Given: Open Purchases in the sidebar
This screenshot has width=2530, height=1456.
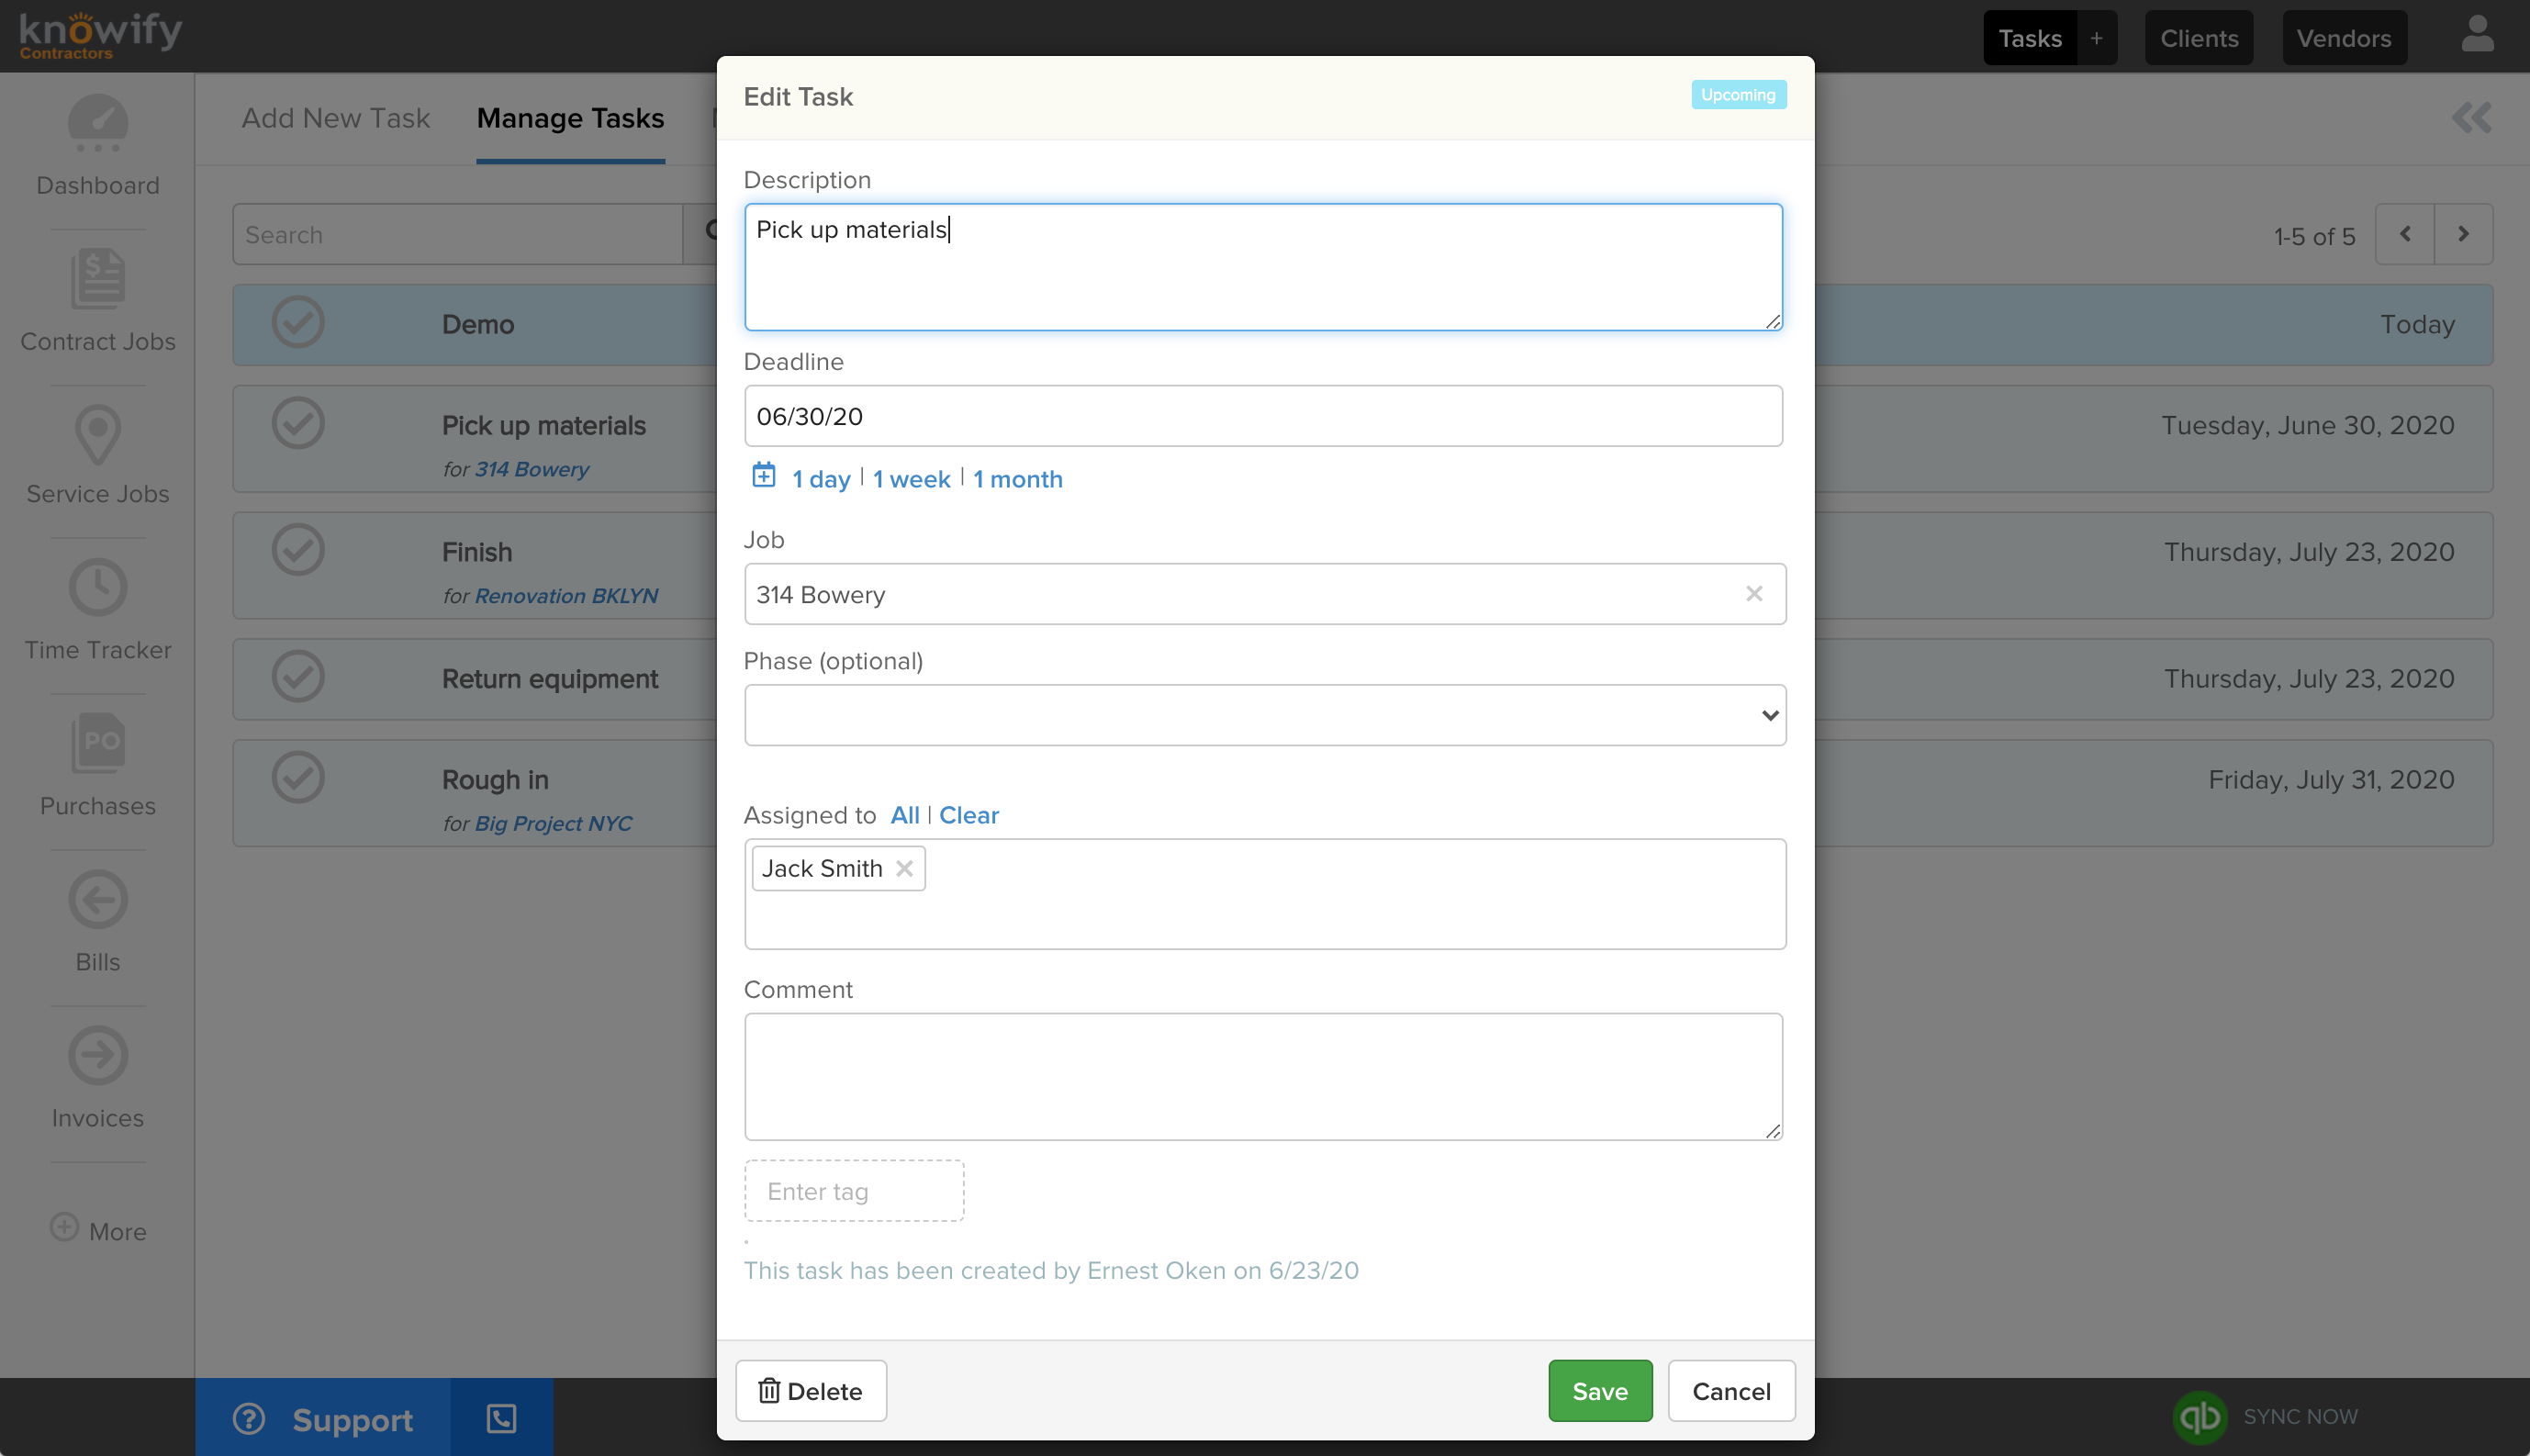Looking at the screenshot, I should [x=98, y=766].
